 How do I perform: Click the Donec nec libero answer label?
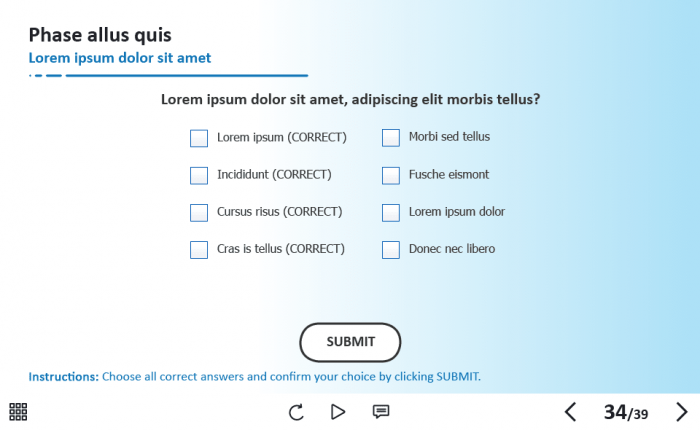(x=451, y=249)
